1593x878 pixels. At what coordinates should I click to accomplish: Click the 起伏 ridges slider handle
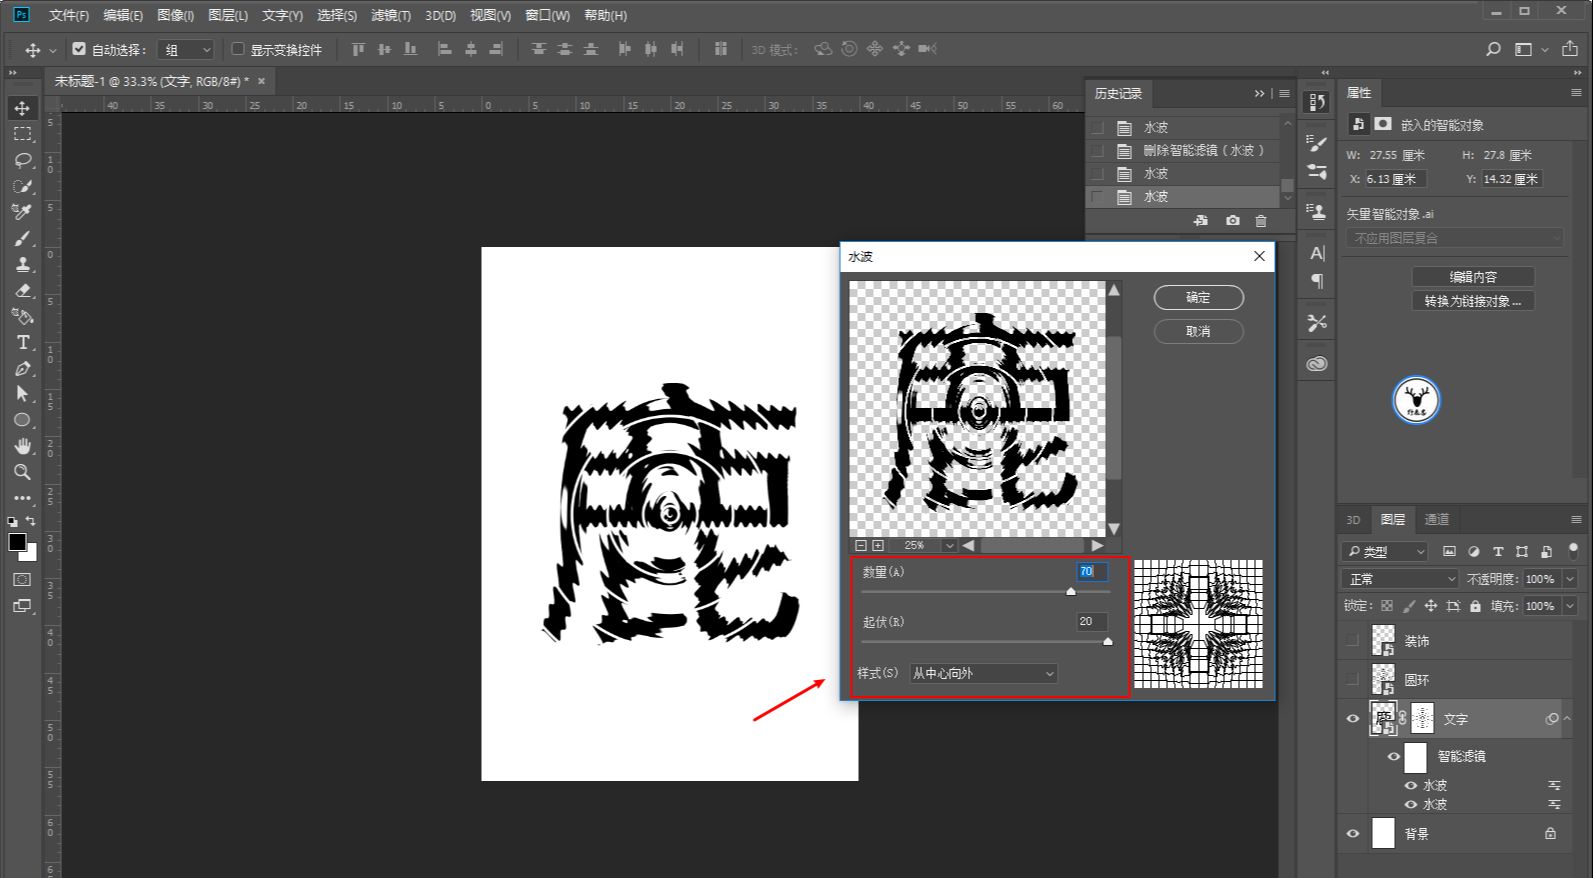1107,641
